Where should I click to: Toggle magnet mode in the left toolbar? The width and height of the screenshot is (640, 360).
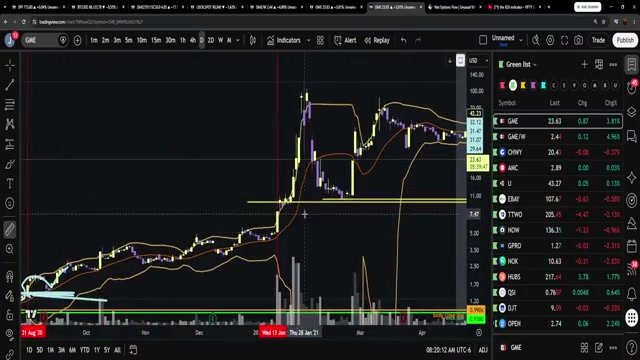click(10, 276)
